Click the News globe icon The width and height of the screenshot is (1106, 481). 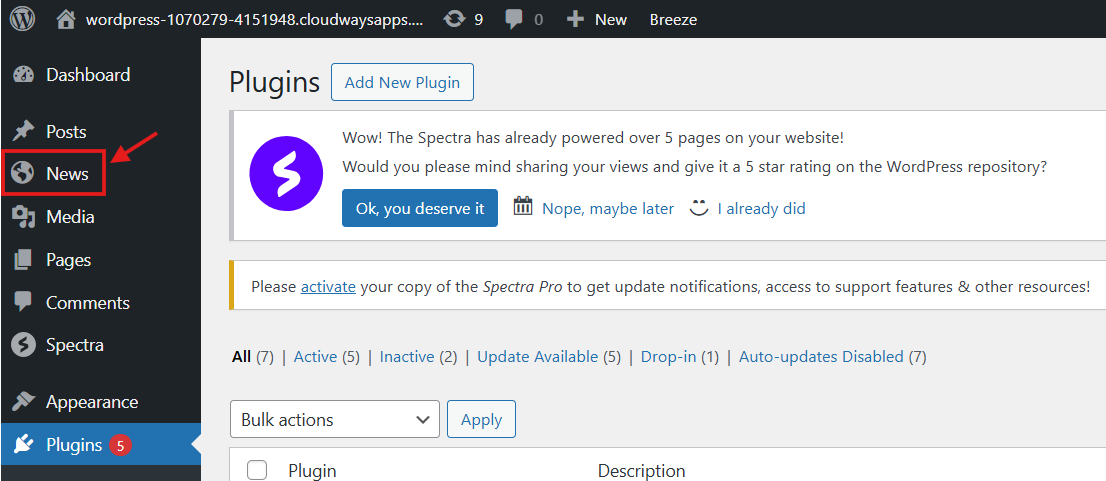coord(23,173)
